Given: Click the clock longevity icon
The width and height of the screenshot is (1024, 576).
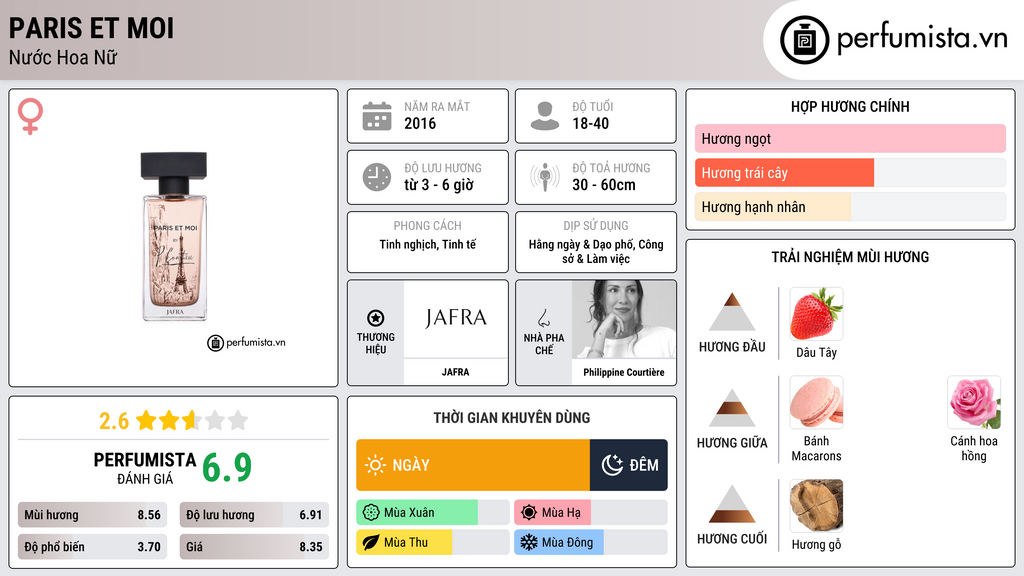Looking at the screenshot, I should click(377, 177).
